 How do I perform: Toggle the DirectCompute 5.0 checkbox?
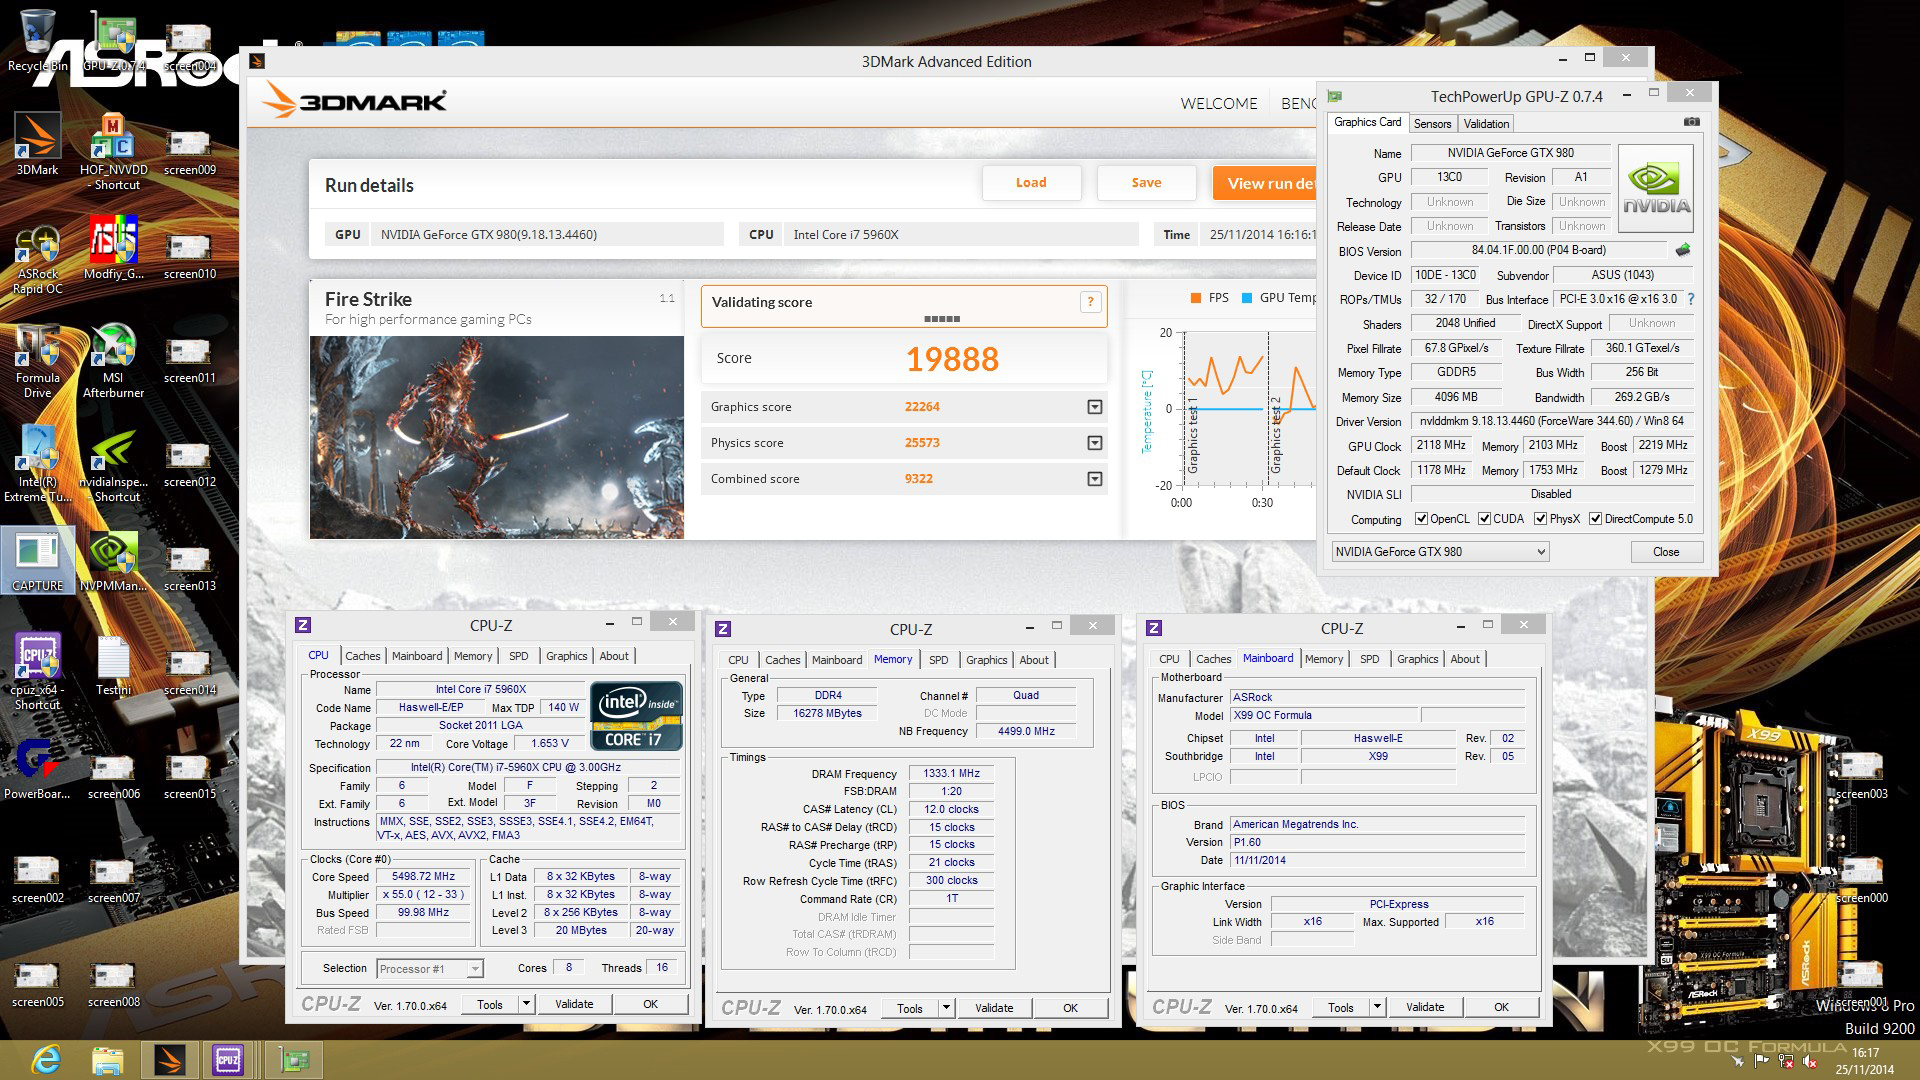[x=1596, y=519]
